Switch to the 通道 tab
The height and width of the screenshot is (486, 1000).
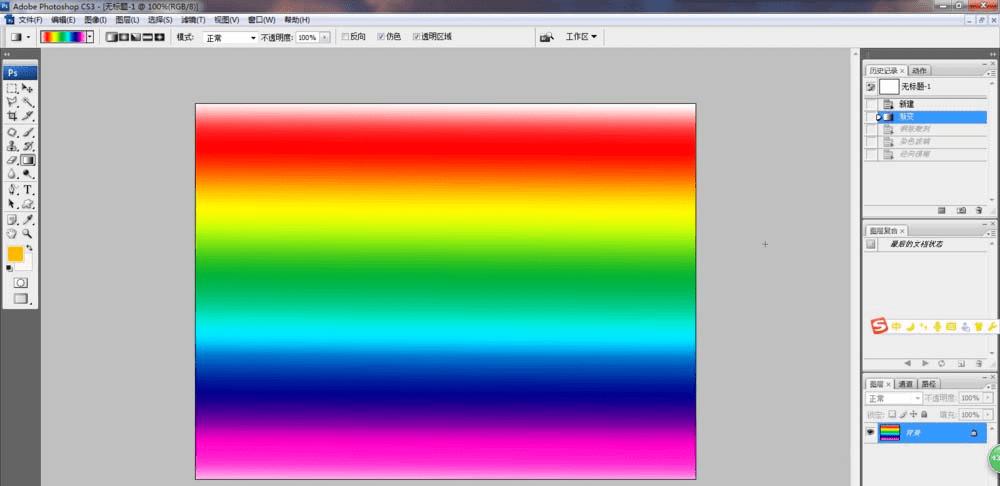coord(906,384)
